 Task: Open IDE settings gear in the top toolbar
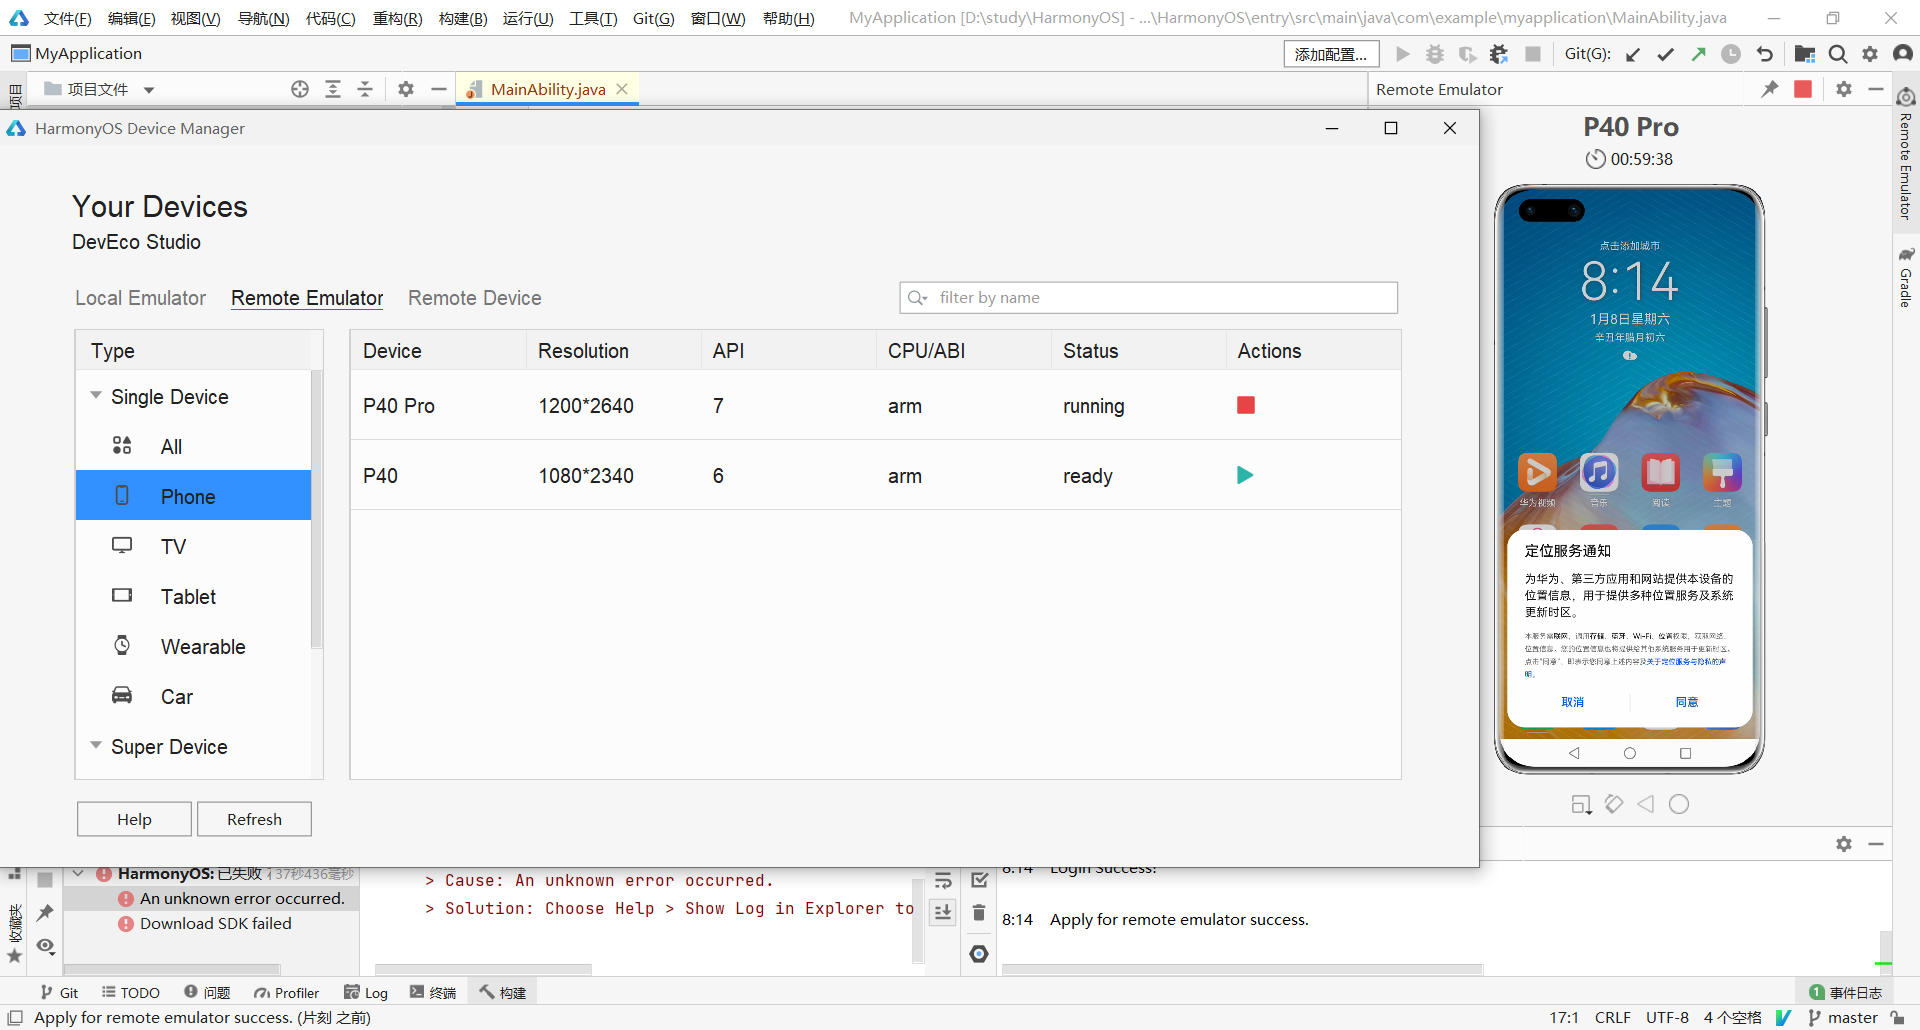1870,54
